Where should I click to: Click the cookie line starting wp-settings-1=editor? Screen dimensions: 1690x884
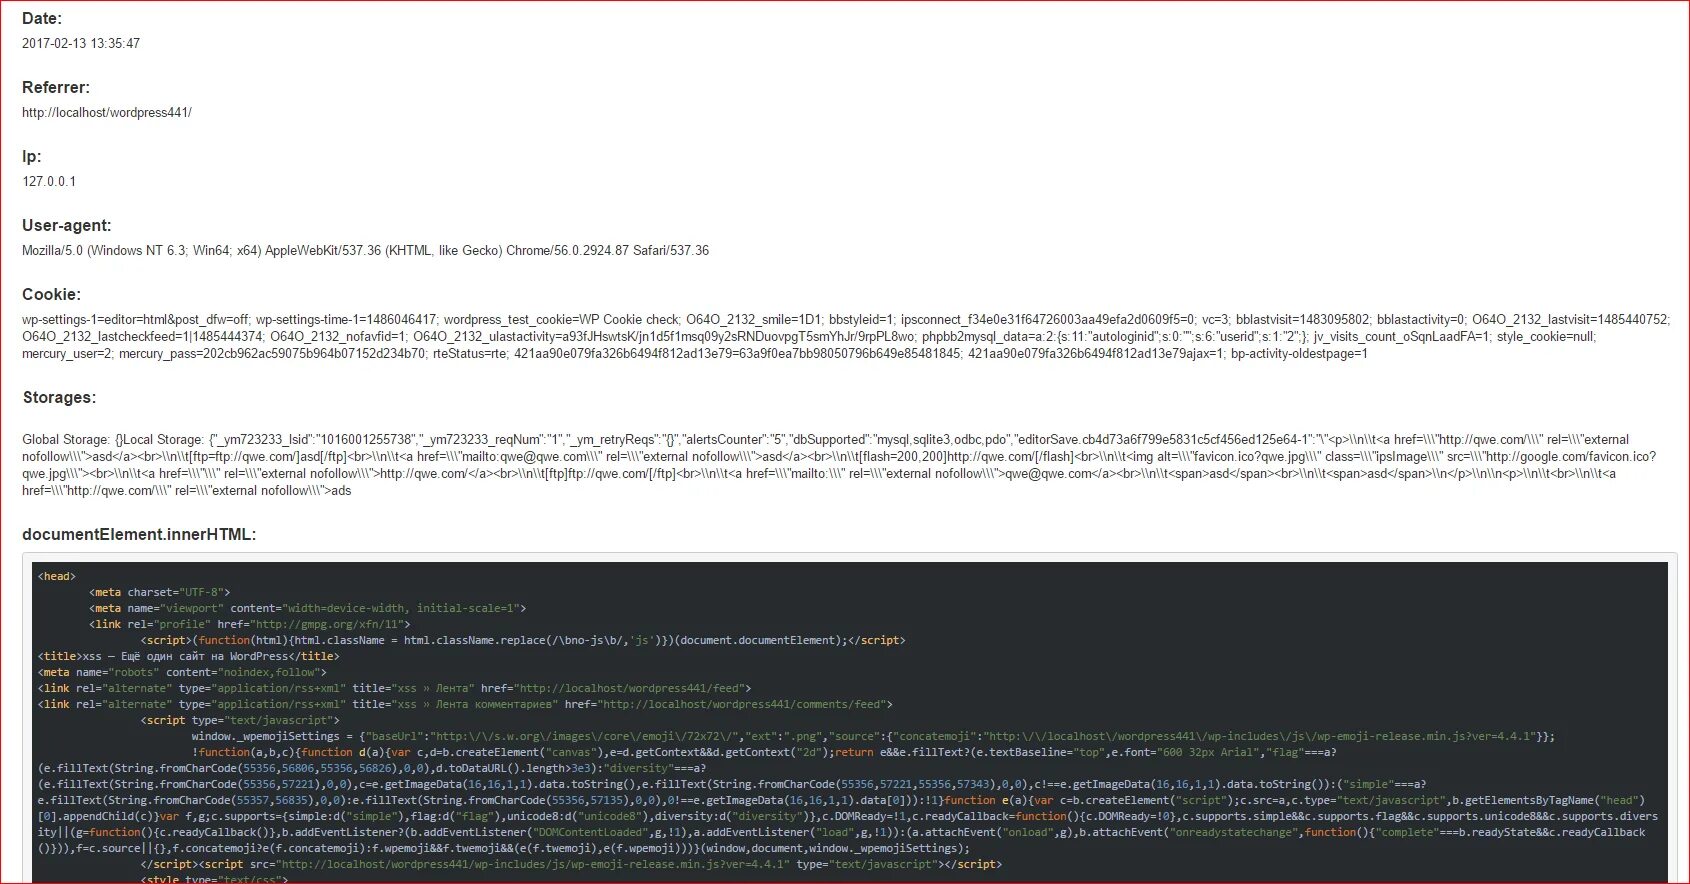pos(846,320)
